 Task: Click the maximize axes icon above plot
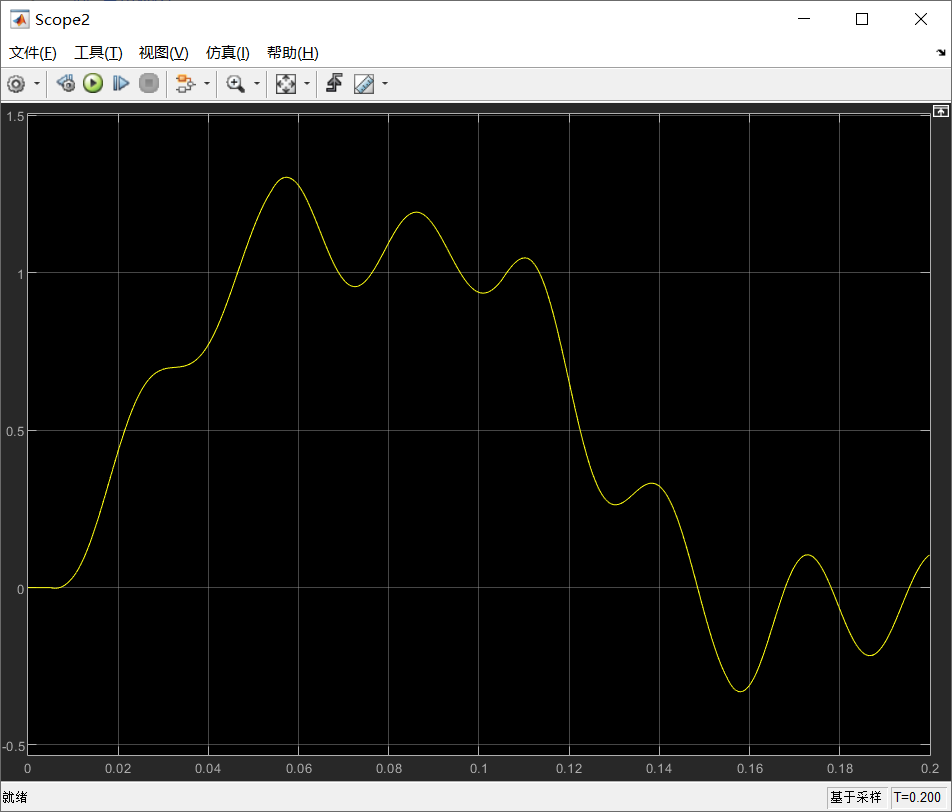[940, 111]
